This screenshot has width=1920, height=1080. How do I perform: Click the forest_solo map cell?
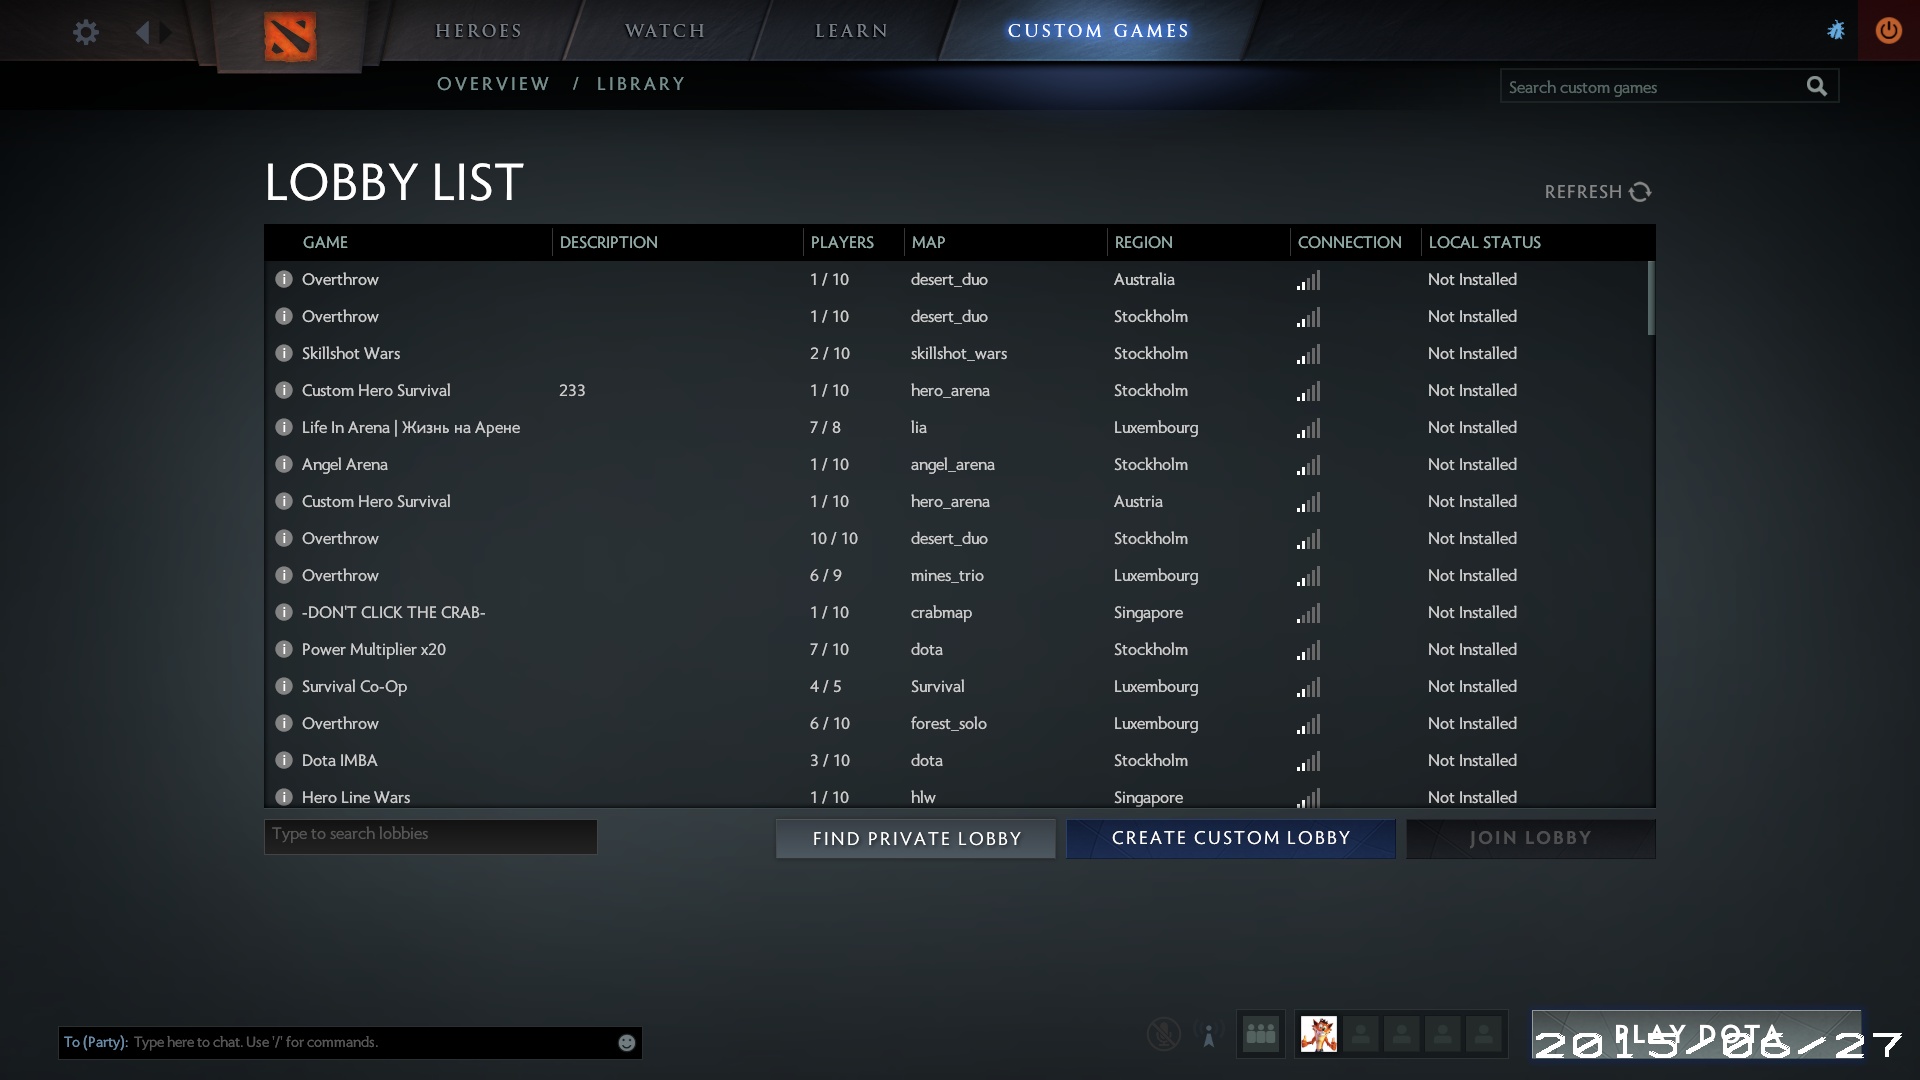tap(948, 723)
